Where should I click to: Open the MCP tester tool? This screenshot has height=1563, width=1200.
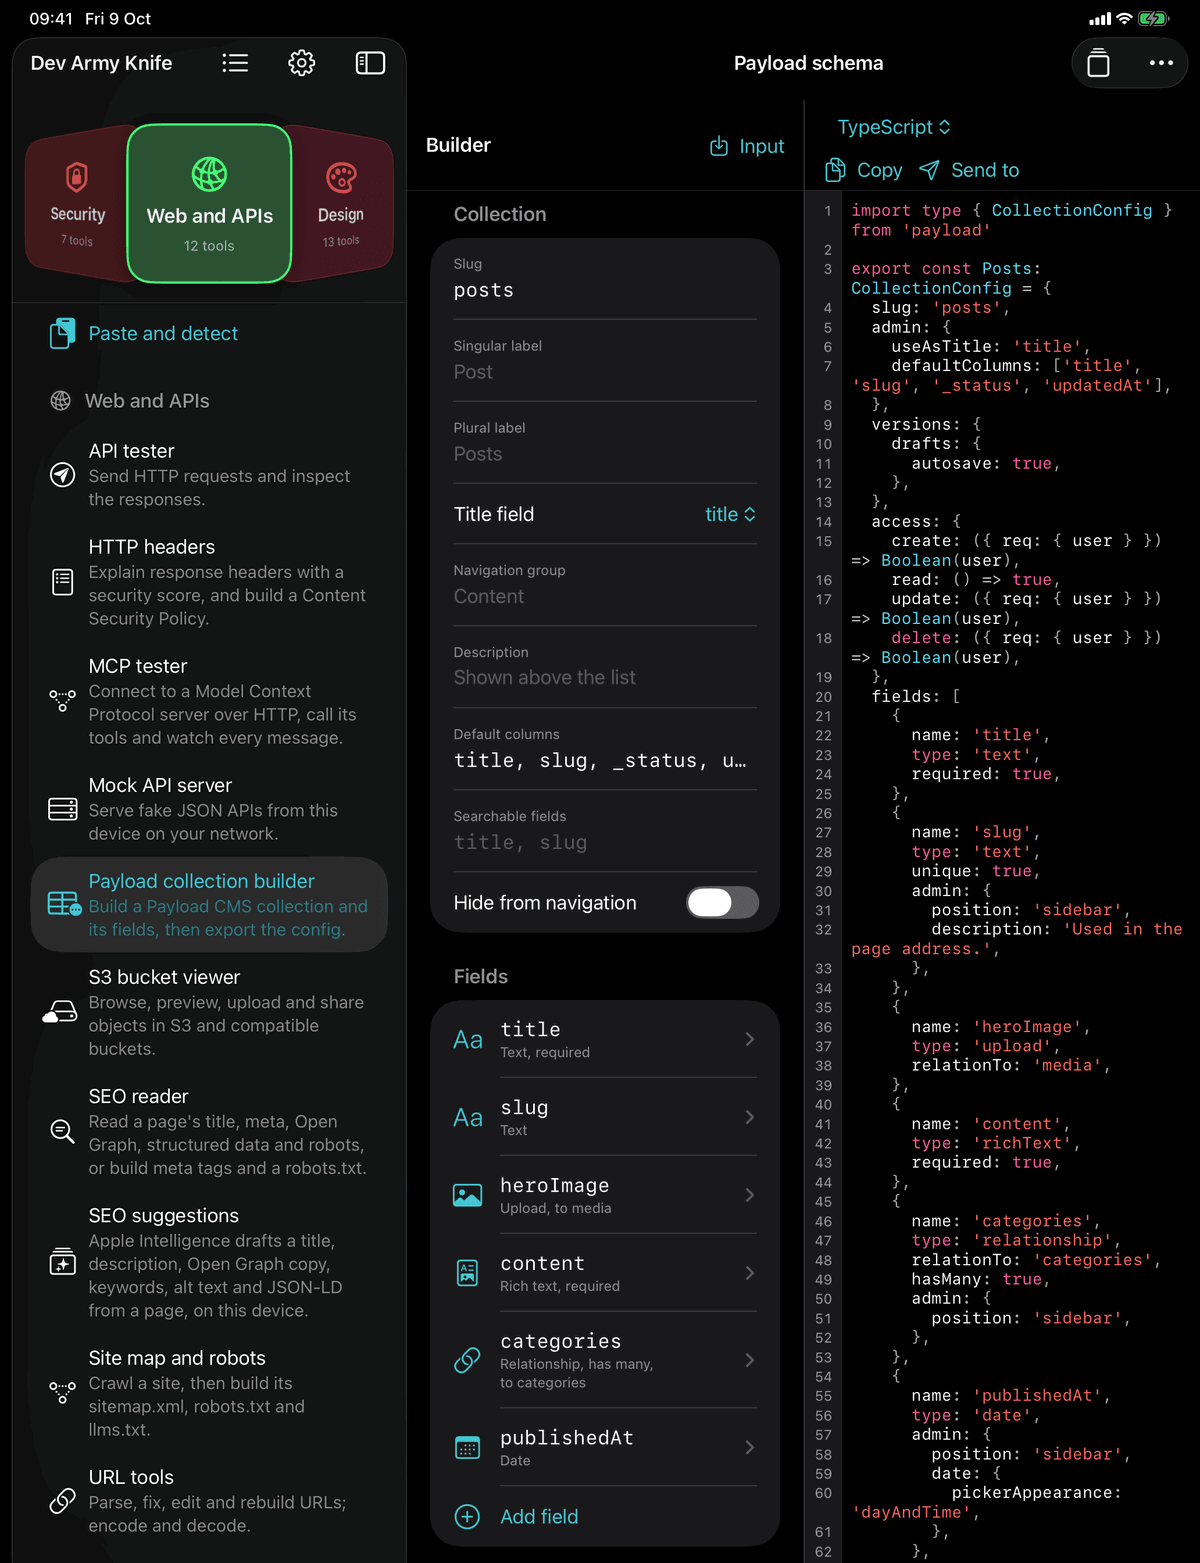tap(210, 701)
